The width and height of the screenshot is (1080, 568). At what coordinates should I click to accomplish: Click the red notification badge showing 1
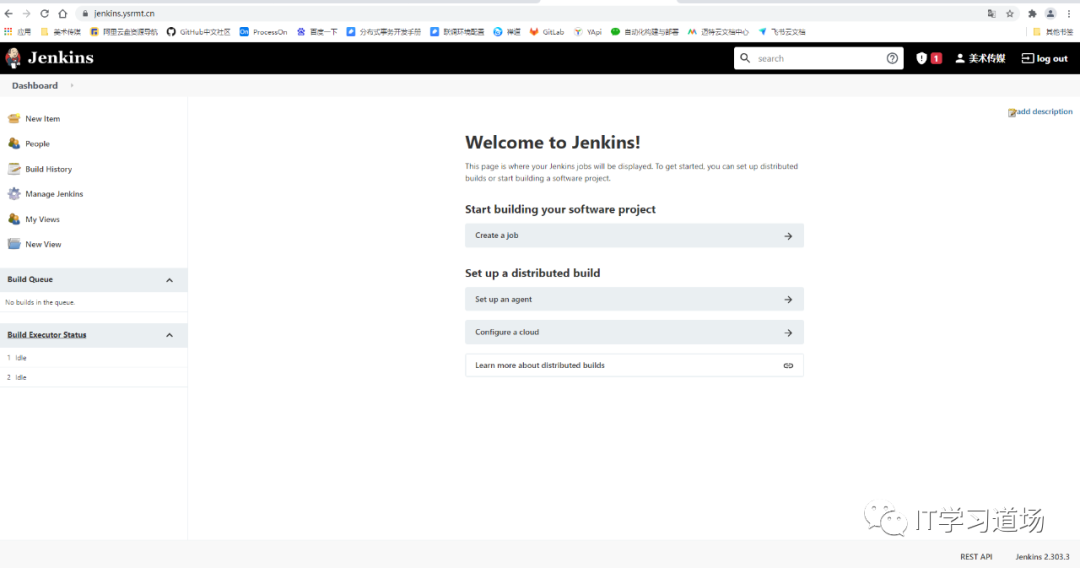pos(936,59)
